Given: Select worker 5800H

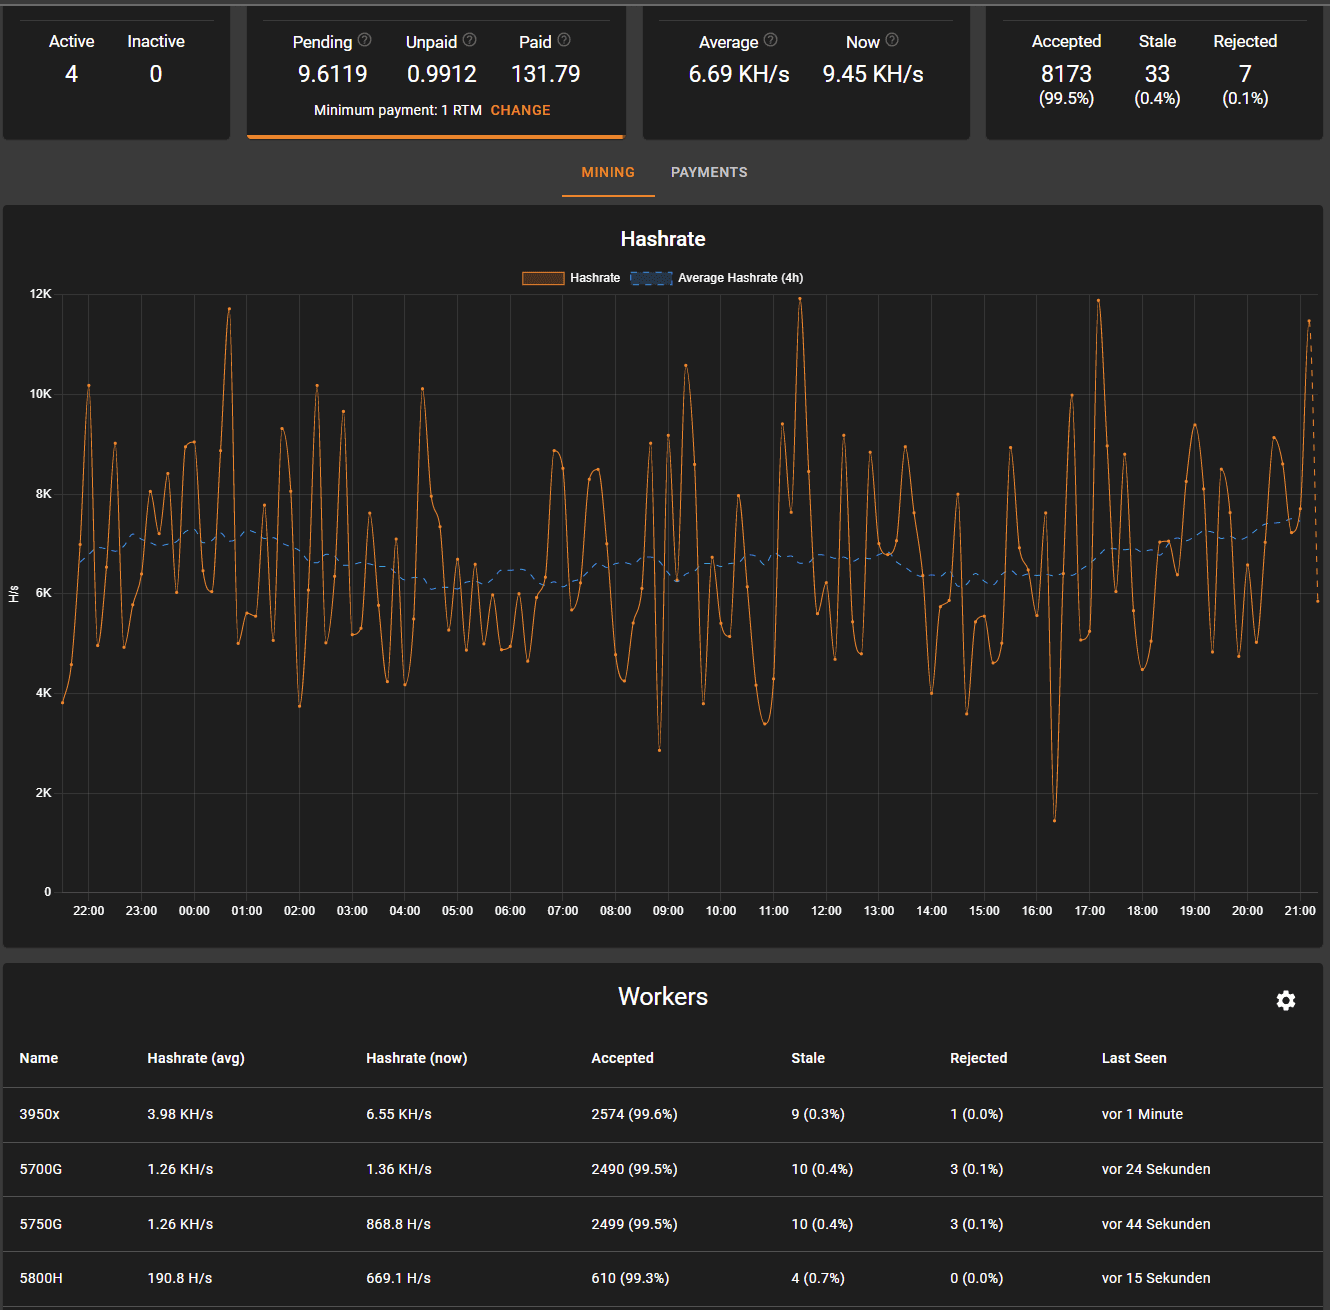Looking at the screenshot, I should point(41,1278).
